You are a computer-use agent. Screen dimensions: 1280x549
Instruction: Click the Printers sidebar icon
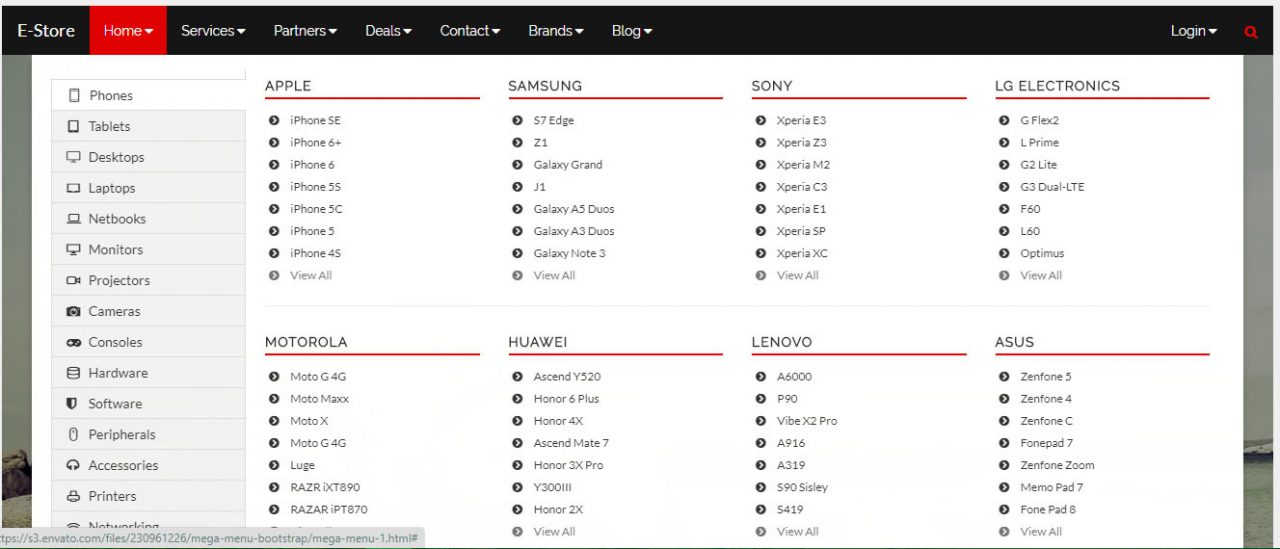(73, 496)
